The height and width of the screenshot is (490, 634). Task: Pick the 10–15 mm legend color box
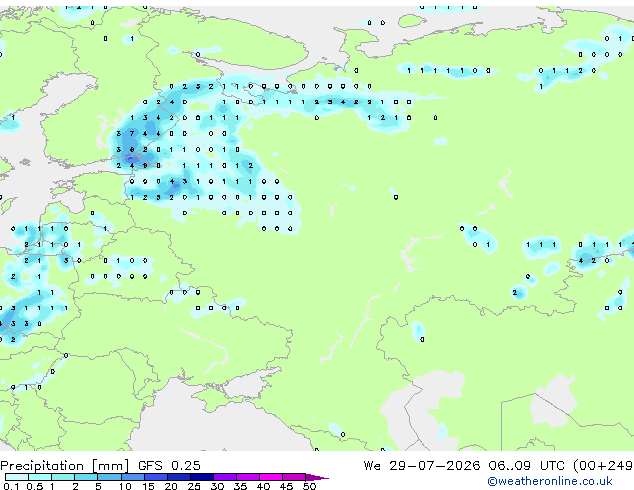[x=132, y=477]
